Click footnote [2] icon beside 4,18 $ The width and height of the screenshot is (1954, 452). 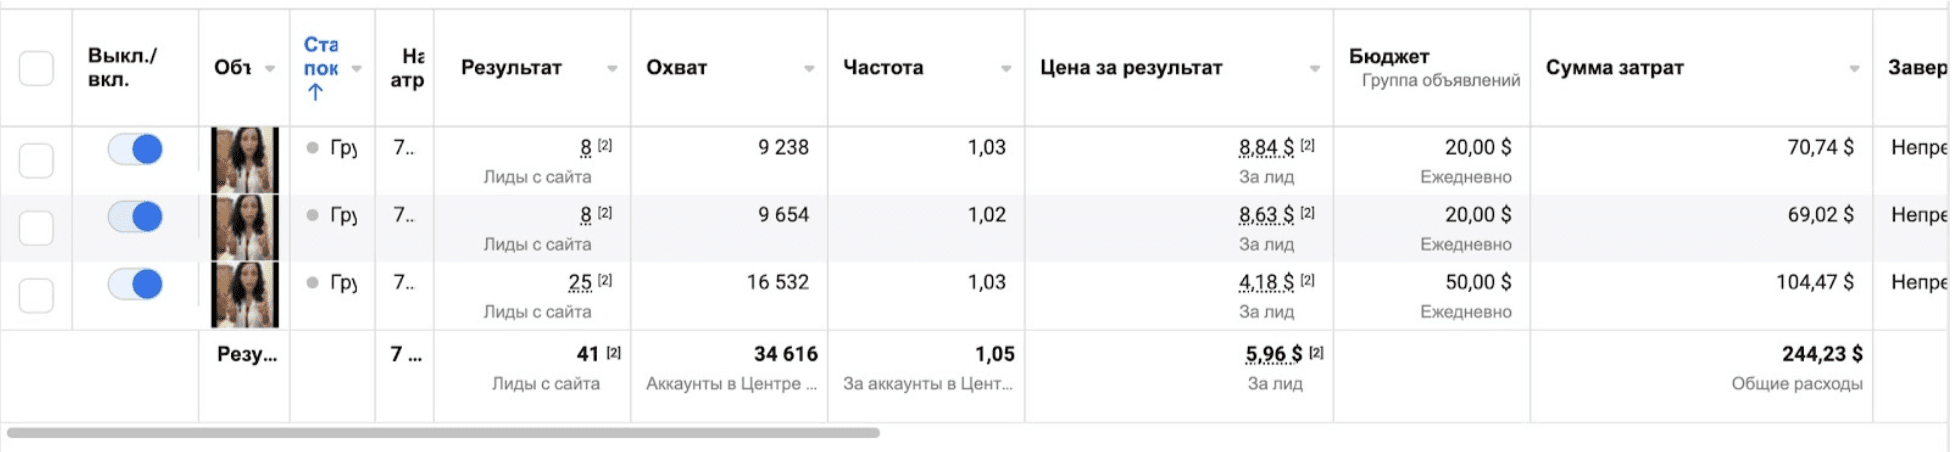coord(1307,280)
